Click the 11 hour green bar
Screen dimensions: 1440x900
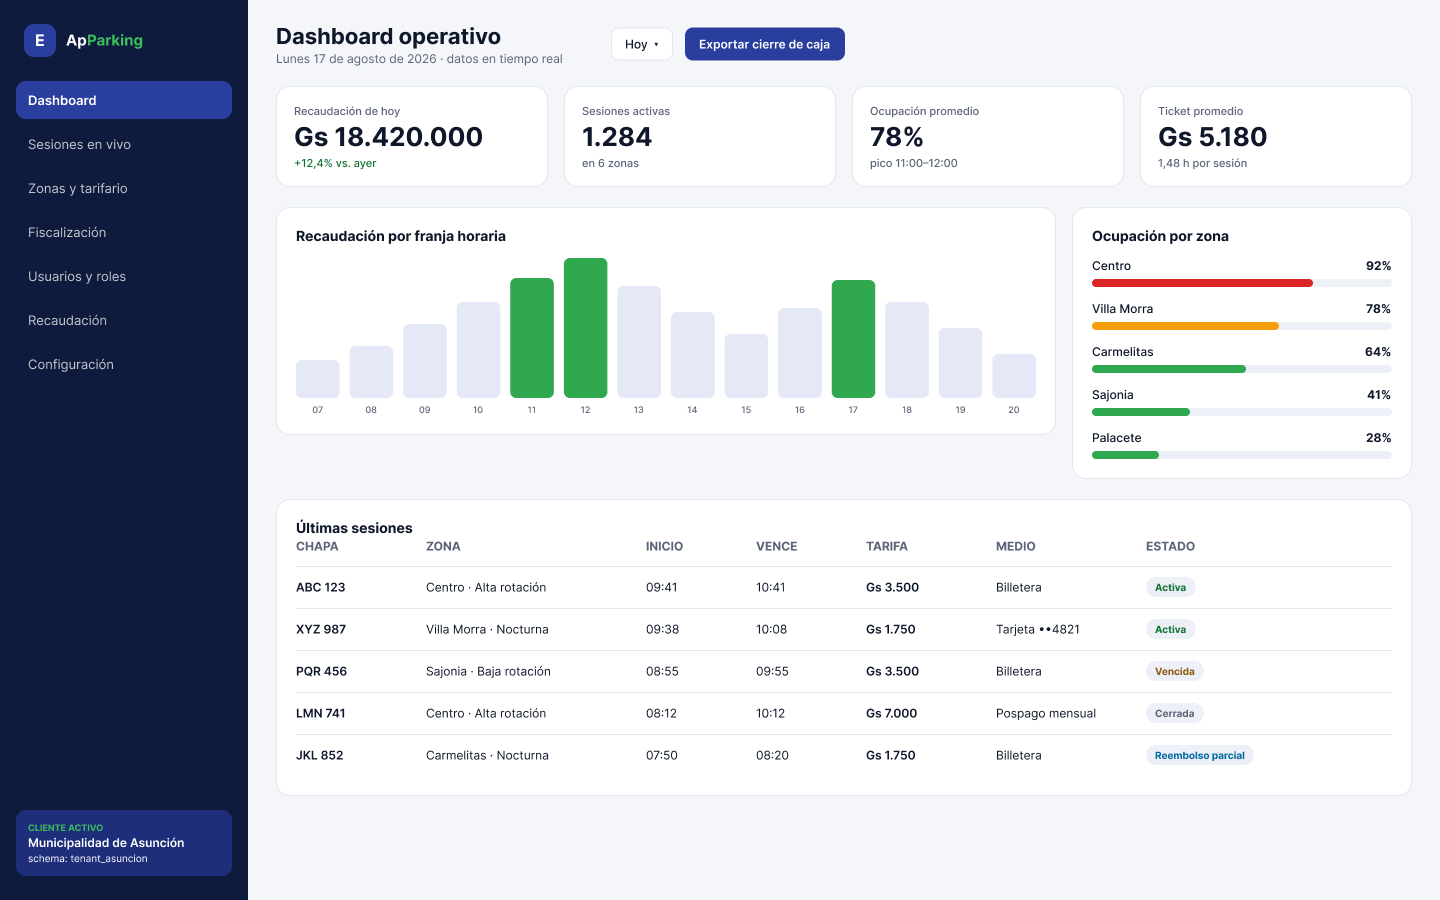(532, 338)
